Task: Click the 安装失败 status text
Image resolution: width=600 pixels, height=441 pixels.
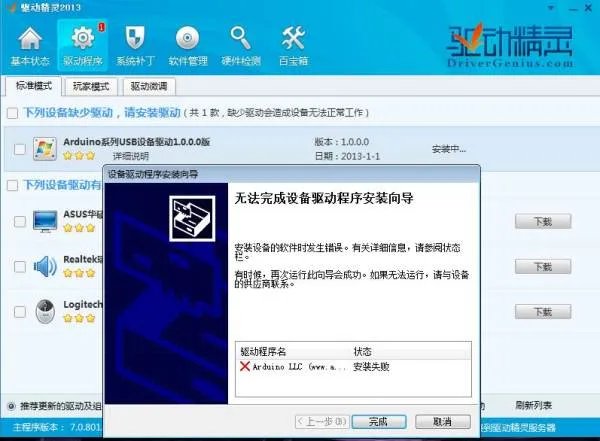Action: pos(371,367)
